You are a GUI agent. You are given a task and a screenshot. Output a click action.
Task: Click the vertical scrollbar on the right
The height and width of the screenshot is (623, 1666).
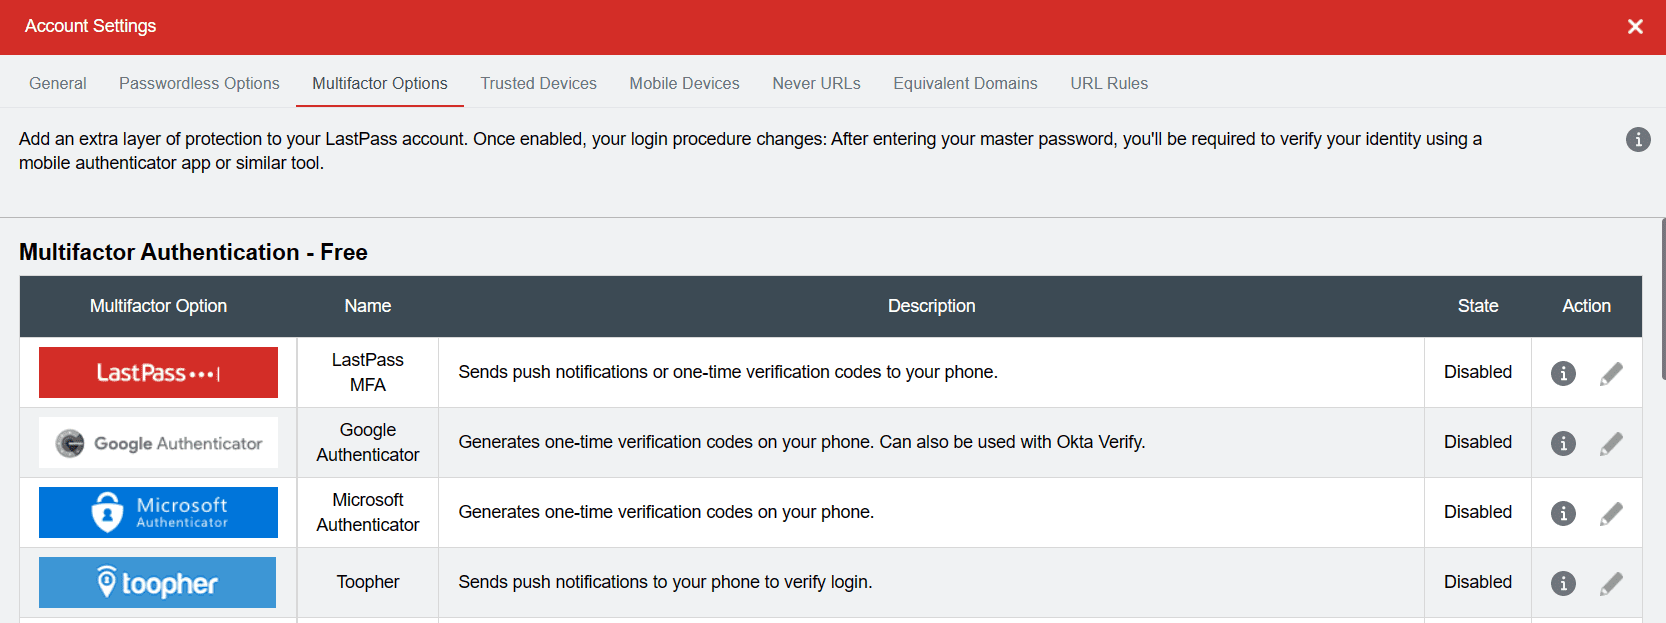1663,300
